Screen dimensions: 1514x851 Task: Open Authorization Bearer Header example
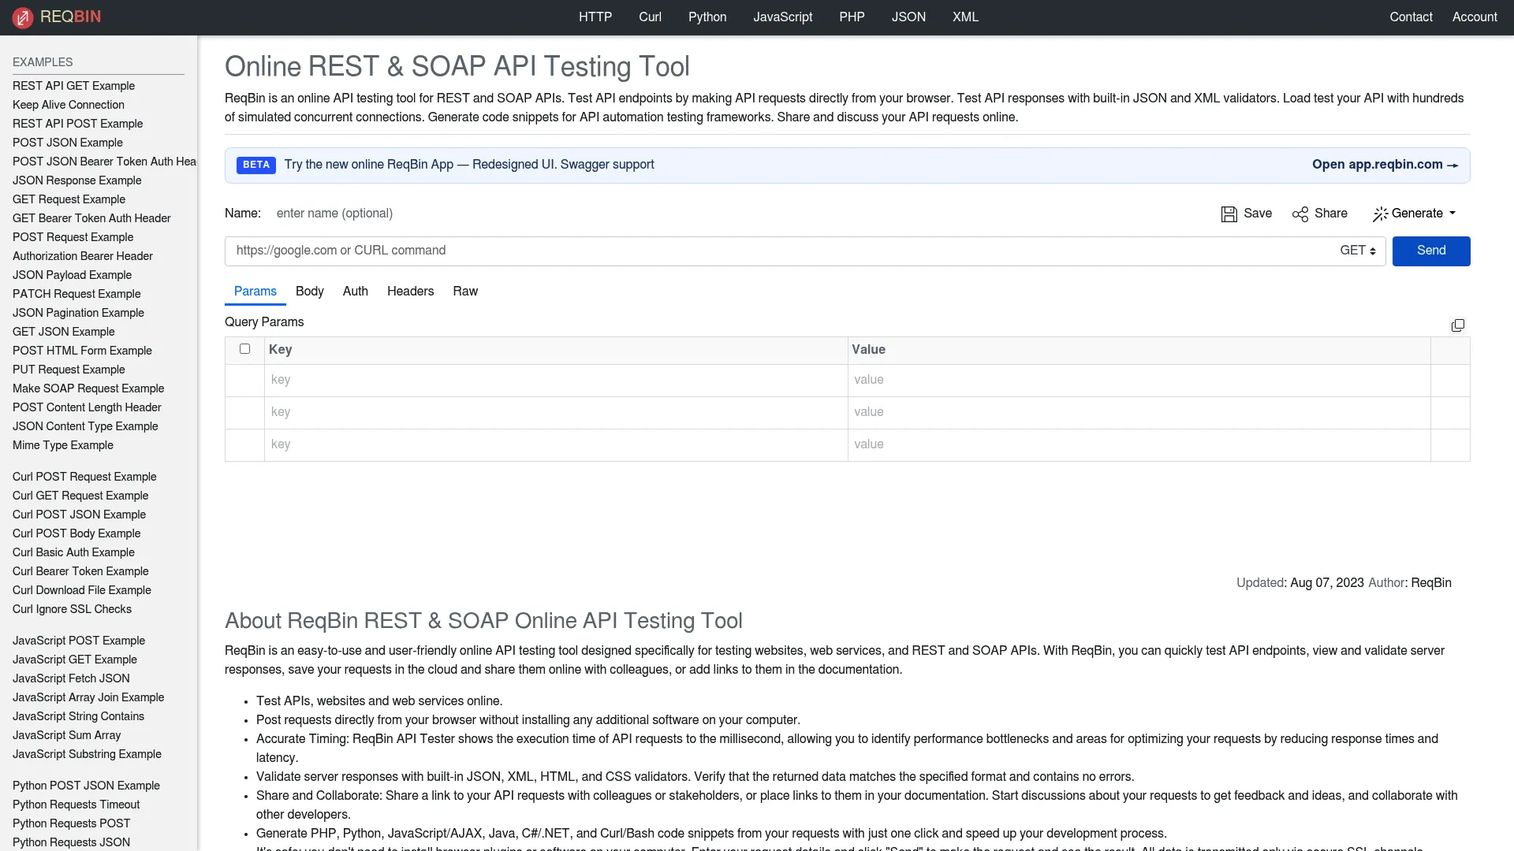coord(83,256)
